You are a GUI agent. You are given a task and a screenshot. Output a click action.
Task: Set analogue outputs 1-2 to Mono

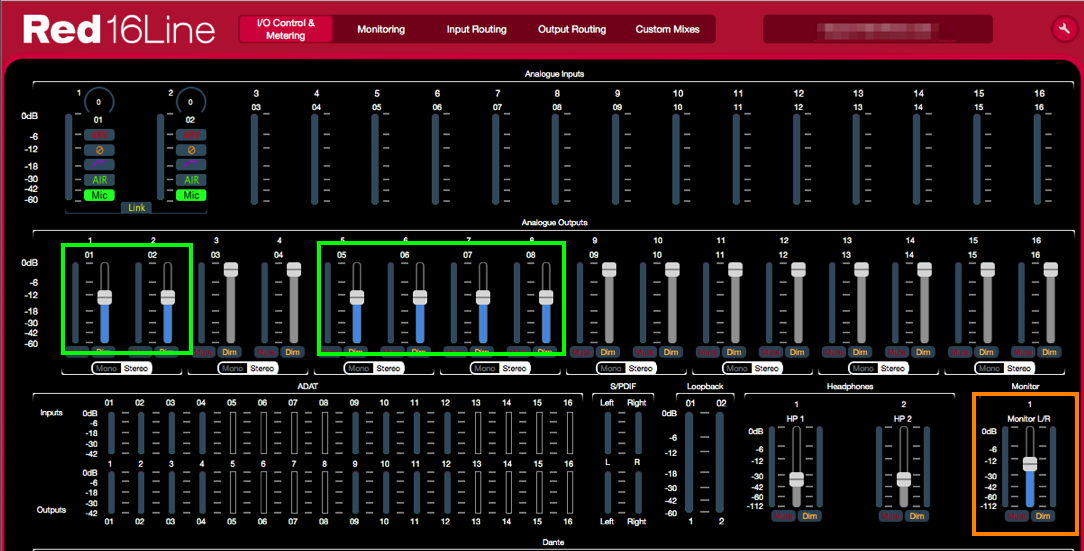(x=106, y=368)
